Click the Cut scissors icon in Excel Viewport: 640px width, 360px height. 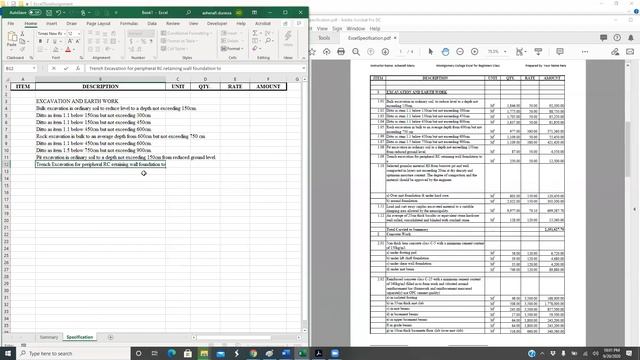coord(22,34)
